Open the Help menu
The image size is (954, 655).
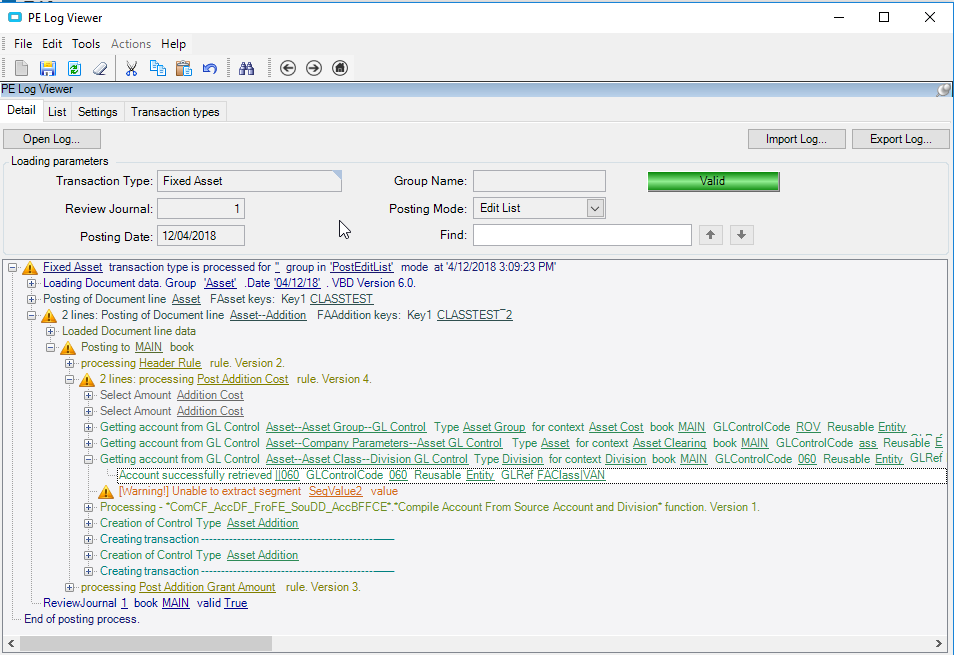pos(173,44)
